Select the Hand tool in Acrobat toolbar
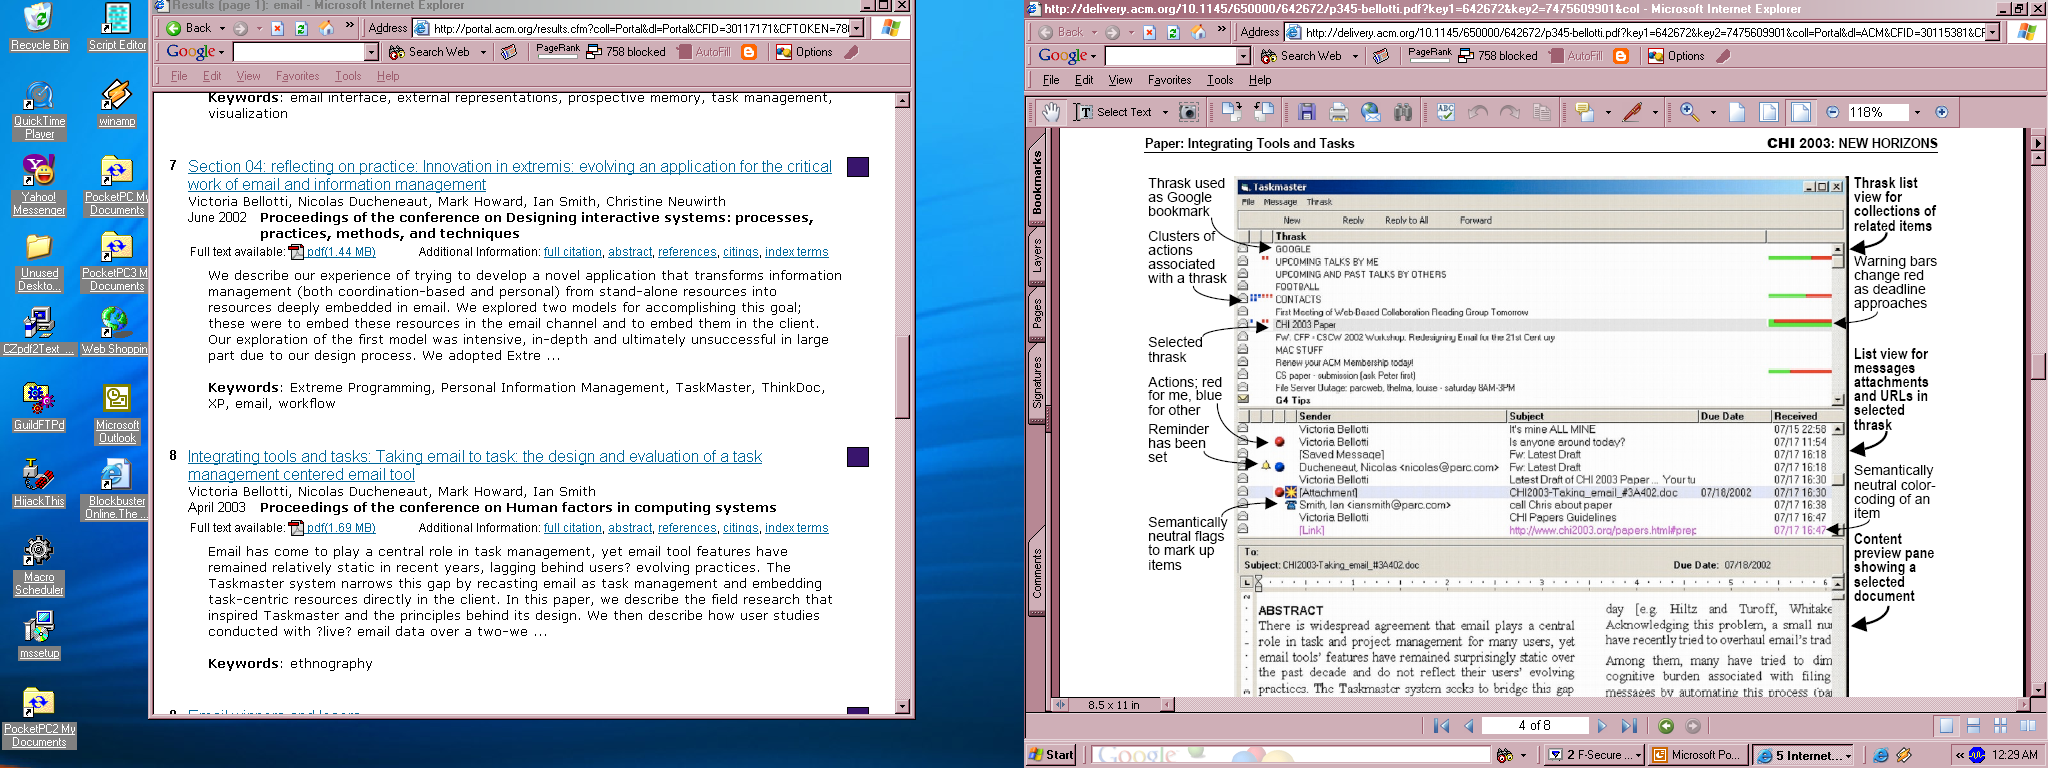Image resolution: width=2048 pixels, height=768 pixels. [1050, 112]
